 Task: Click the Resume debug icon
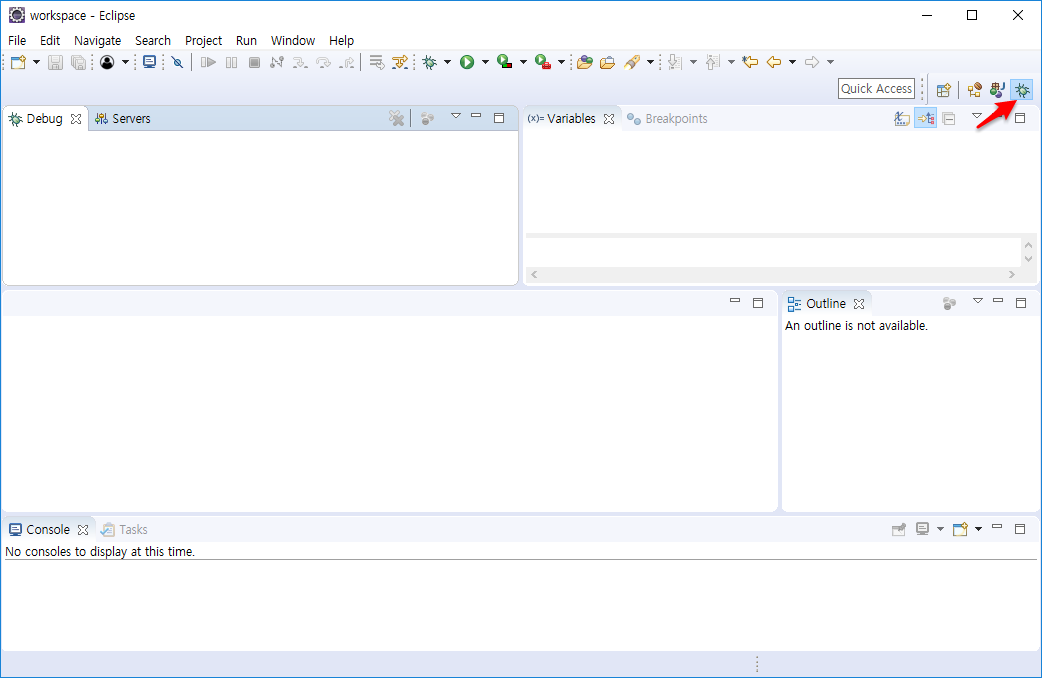click(x=209, y=62)
